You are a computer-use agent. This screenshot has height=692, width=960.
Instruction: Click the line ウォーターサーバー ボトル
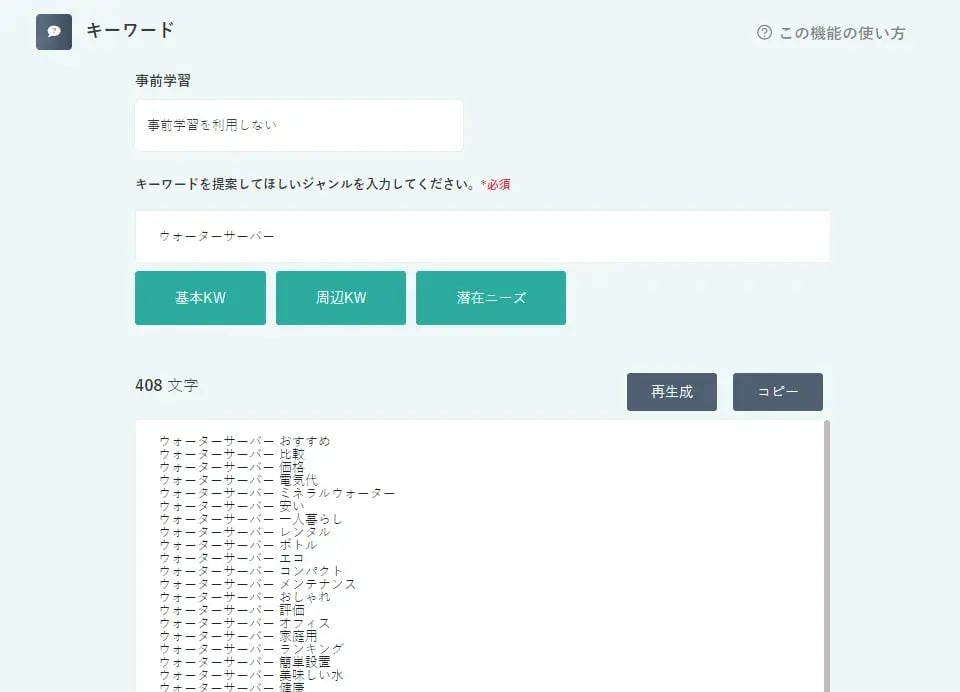pos(239,544)
